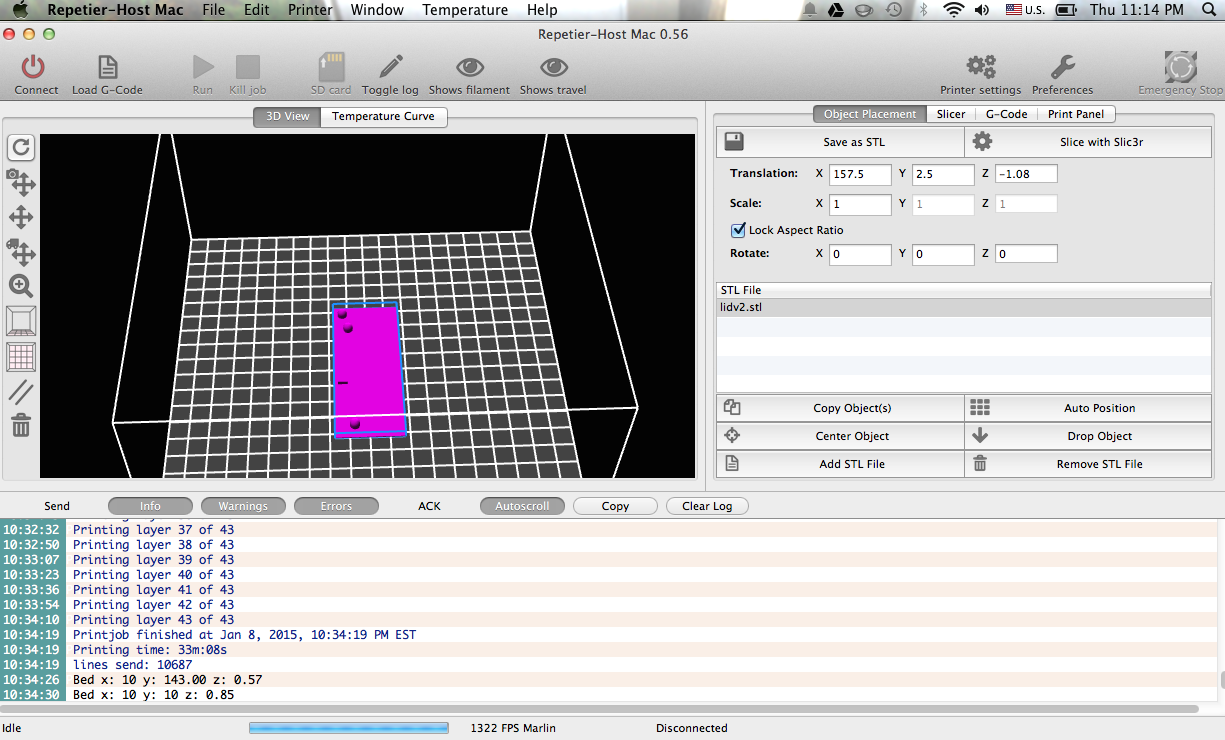
Task: Select the Object Placement tab
Action: click(x=869, y=114)
